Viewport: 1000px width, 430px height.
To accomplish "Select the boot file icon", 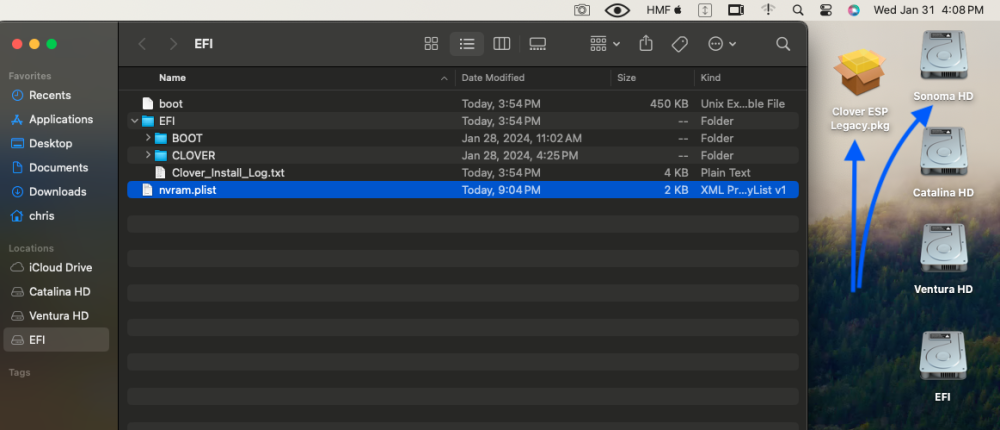I will click(148, 103).
